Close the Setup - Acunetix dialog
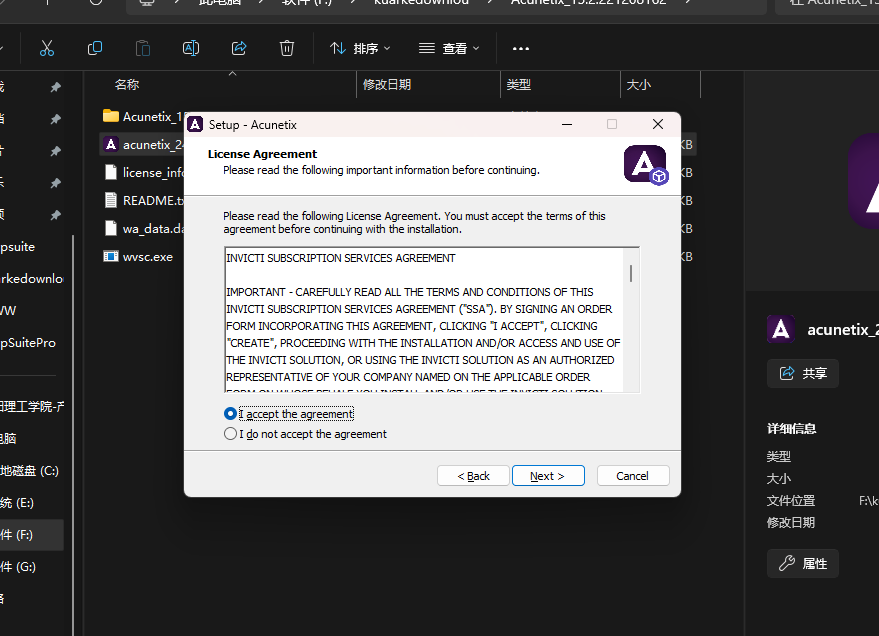The height and width of the screenshot is (636, 879). (658, 124)
